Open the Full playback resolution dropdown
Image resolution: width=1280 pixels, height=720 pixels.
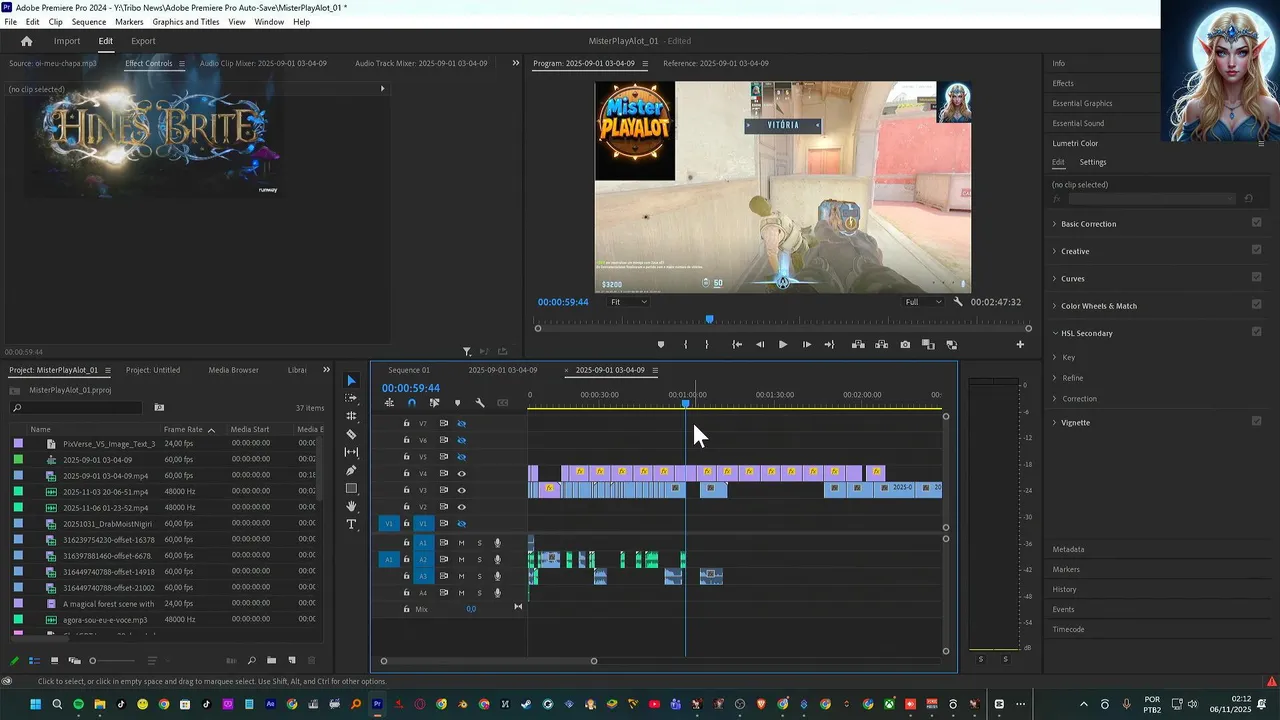point(923,302)
